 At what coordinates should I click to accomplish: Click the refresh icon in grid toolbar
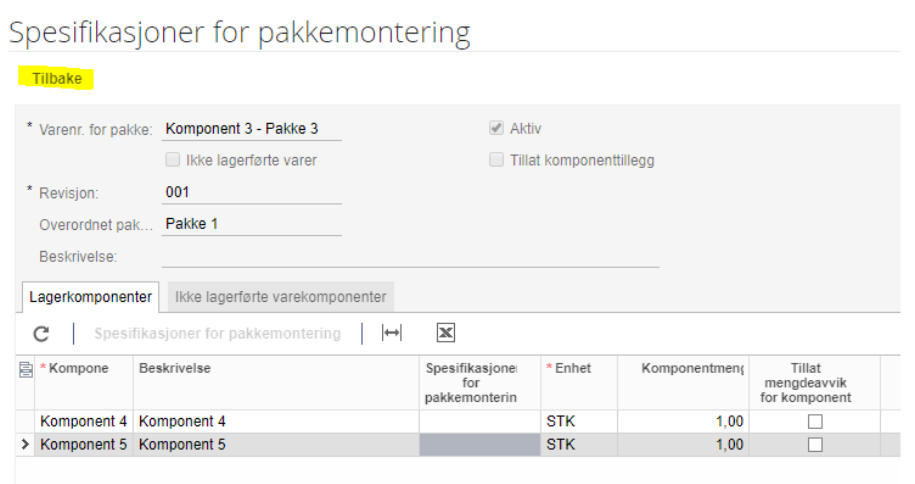coord(41,333)
